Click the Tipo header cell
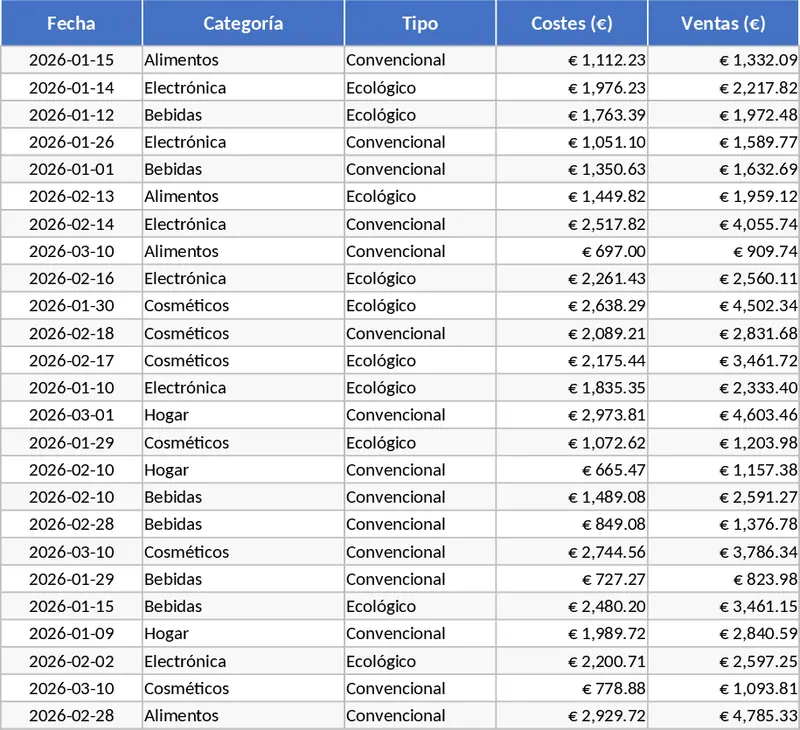The width and height of the screenshot is (800, 730). coord(420,23)
